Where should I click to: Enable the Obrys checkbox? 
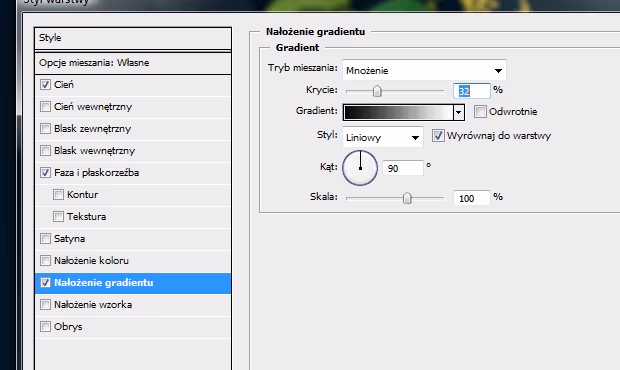[45, 327]
